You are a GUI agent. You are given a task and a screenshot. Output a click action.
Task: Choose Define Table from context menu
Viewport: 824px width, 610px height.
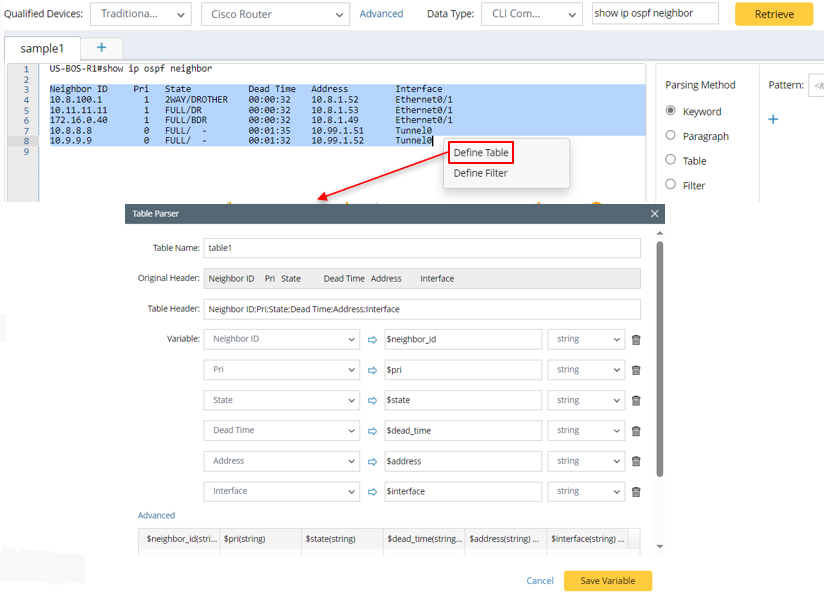[481, 153]
